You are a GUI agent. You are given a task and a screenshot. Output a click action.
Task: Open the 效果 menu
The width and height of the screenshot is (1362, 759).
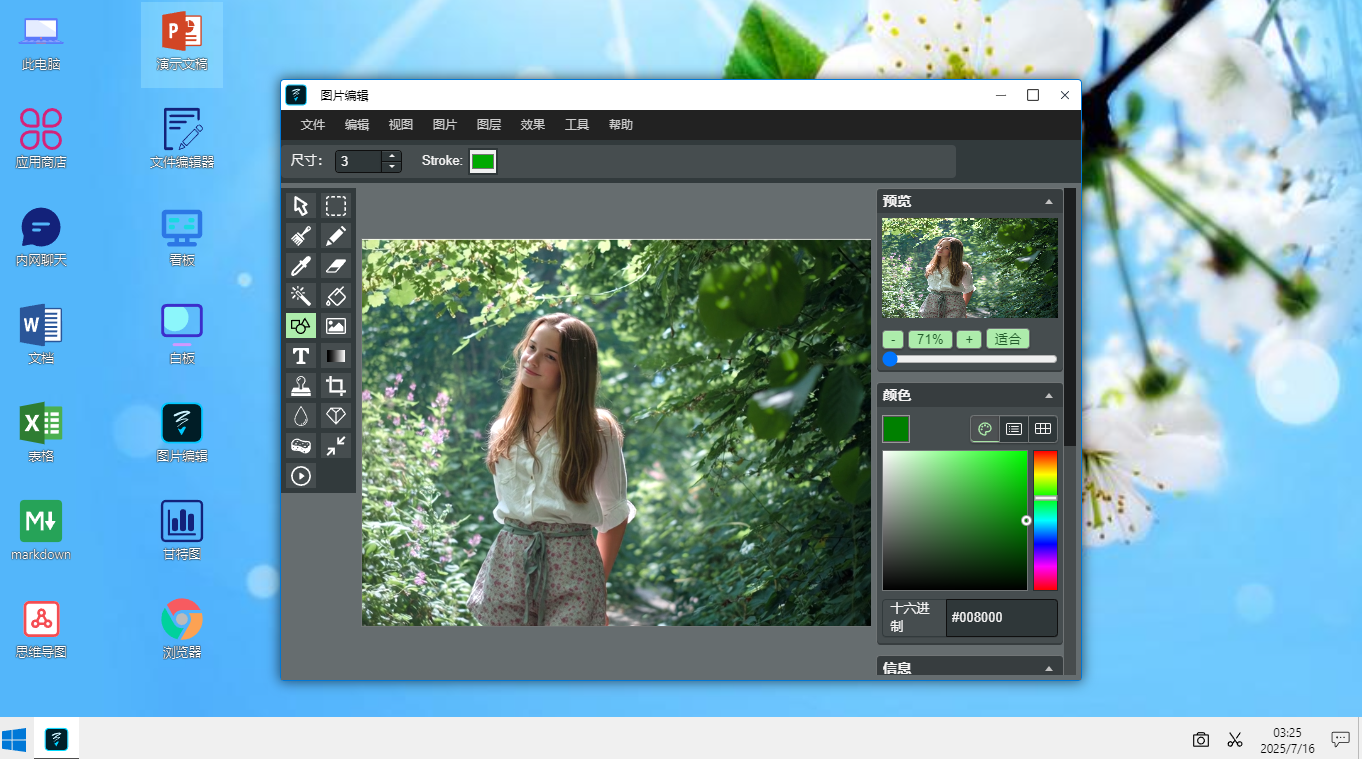coord(533,125)
